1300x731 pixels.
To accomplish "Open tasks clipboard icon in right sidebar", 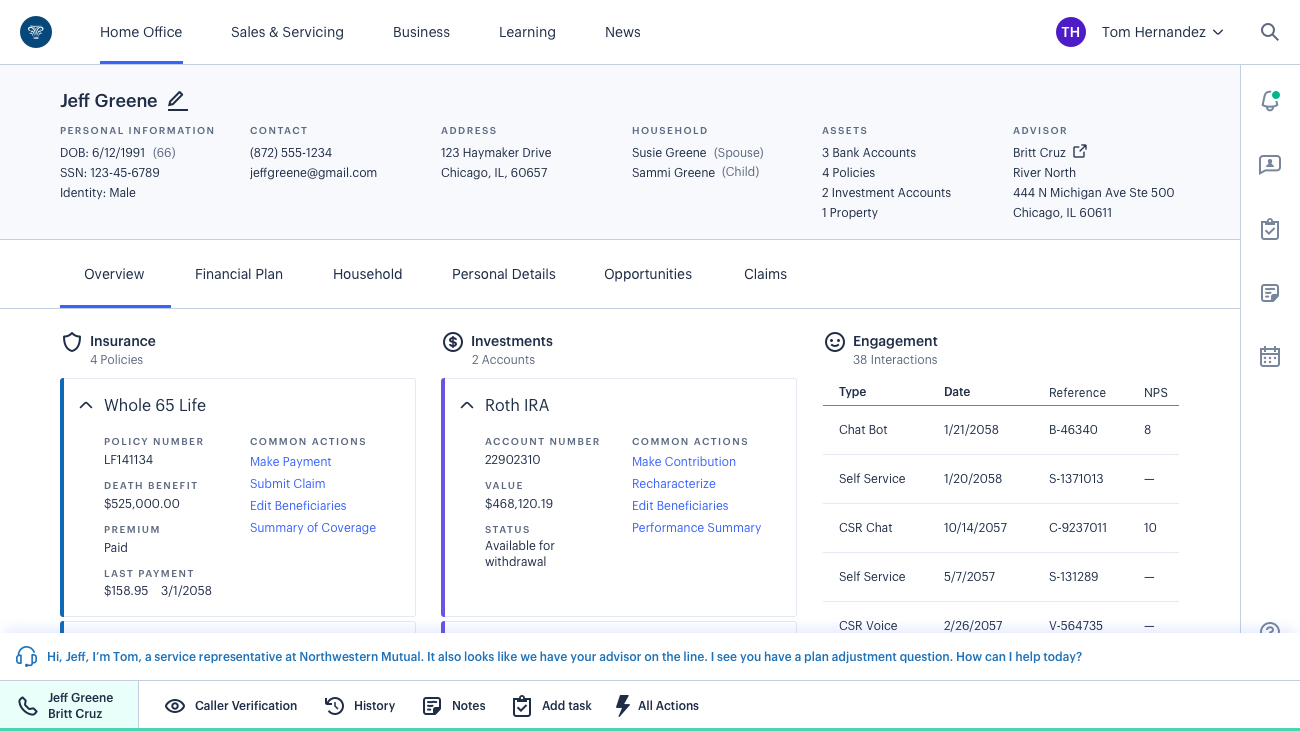I will (x=1270, y=229).
